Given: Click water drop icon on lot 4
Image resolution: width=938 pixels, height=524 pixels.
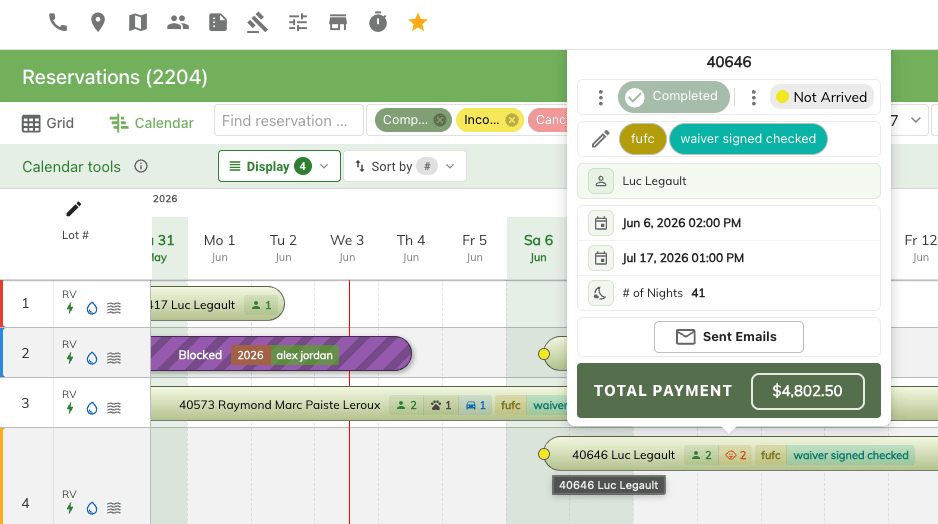Looking at the screenshot, I should 92,508.
